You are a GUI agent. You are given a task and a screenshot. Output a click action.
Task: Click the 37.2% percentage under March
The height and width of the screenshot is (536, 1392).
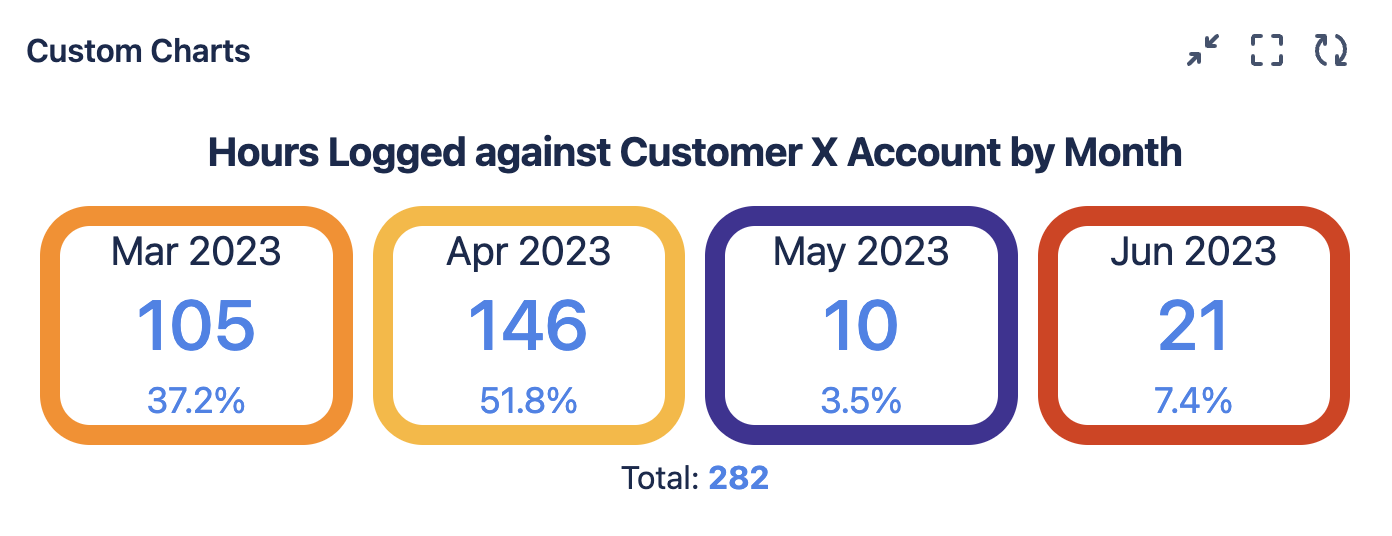pos(196,400)
